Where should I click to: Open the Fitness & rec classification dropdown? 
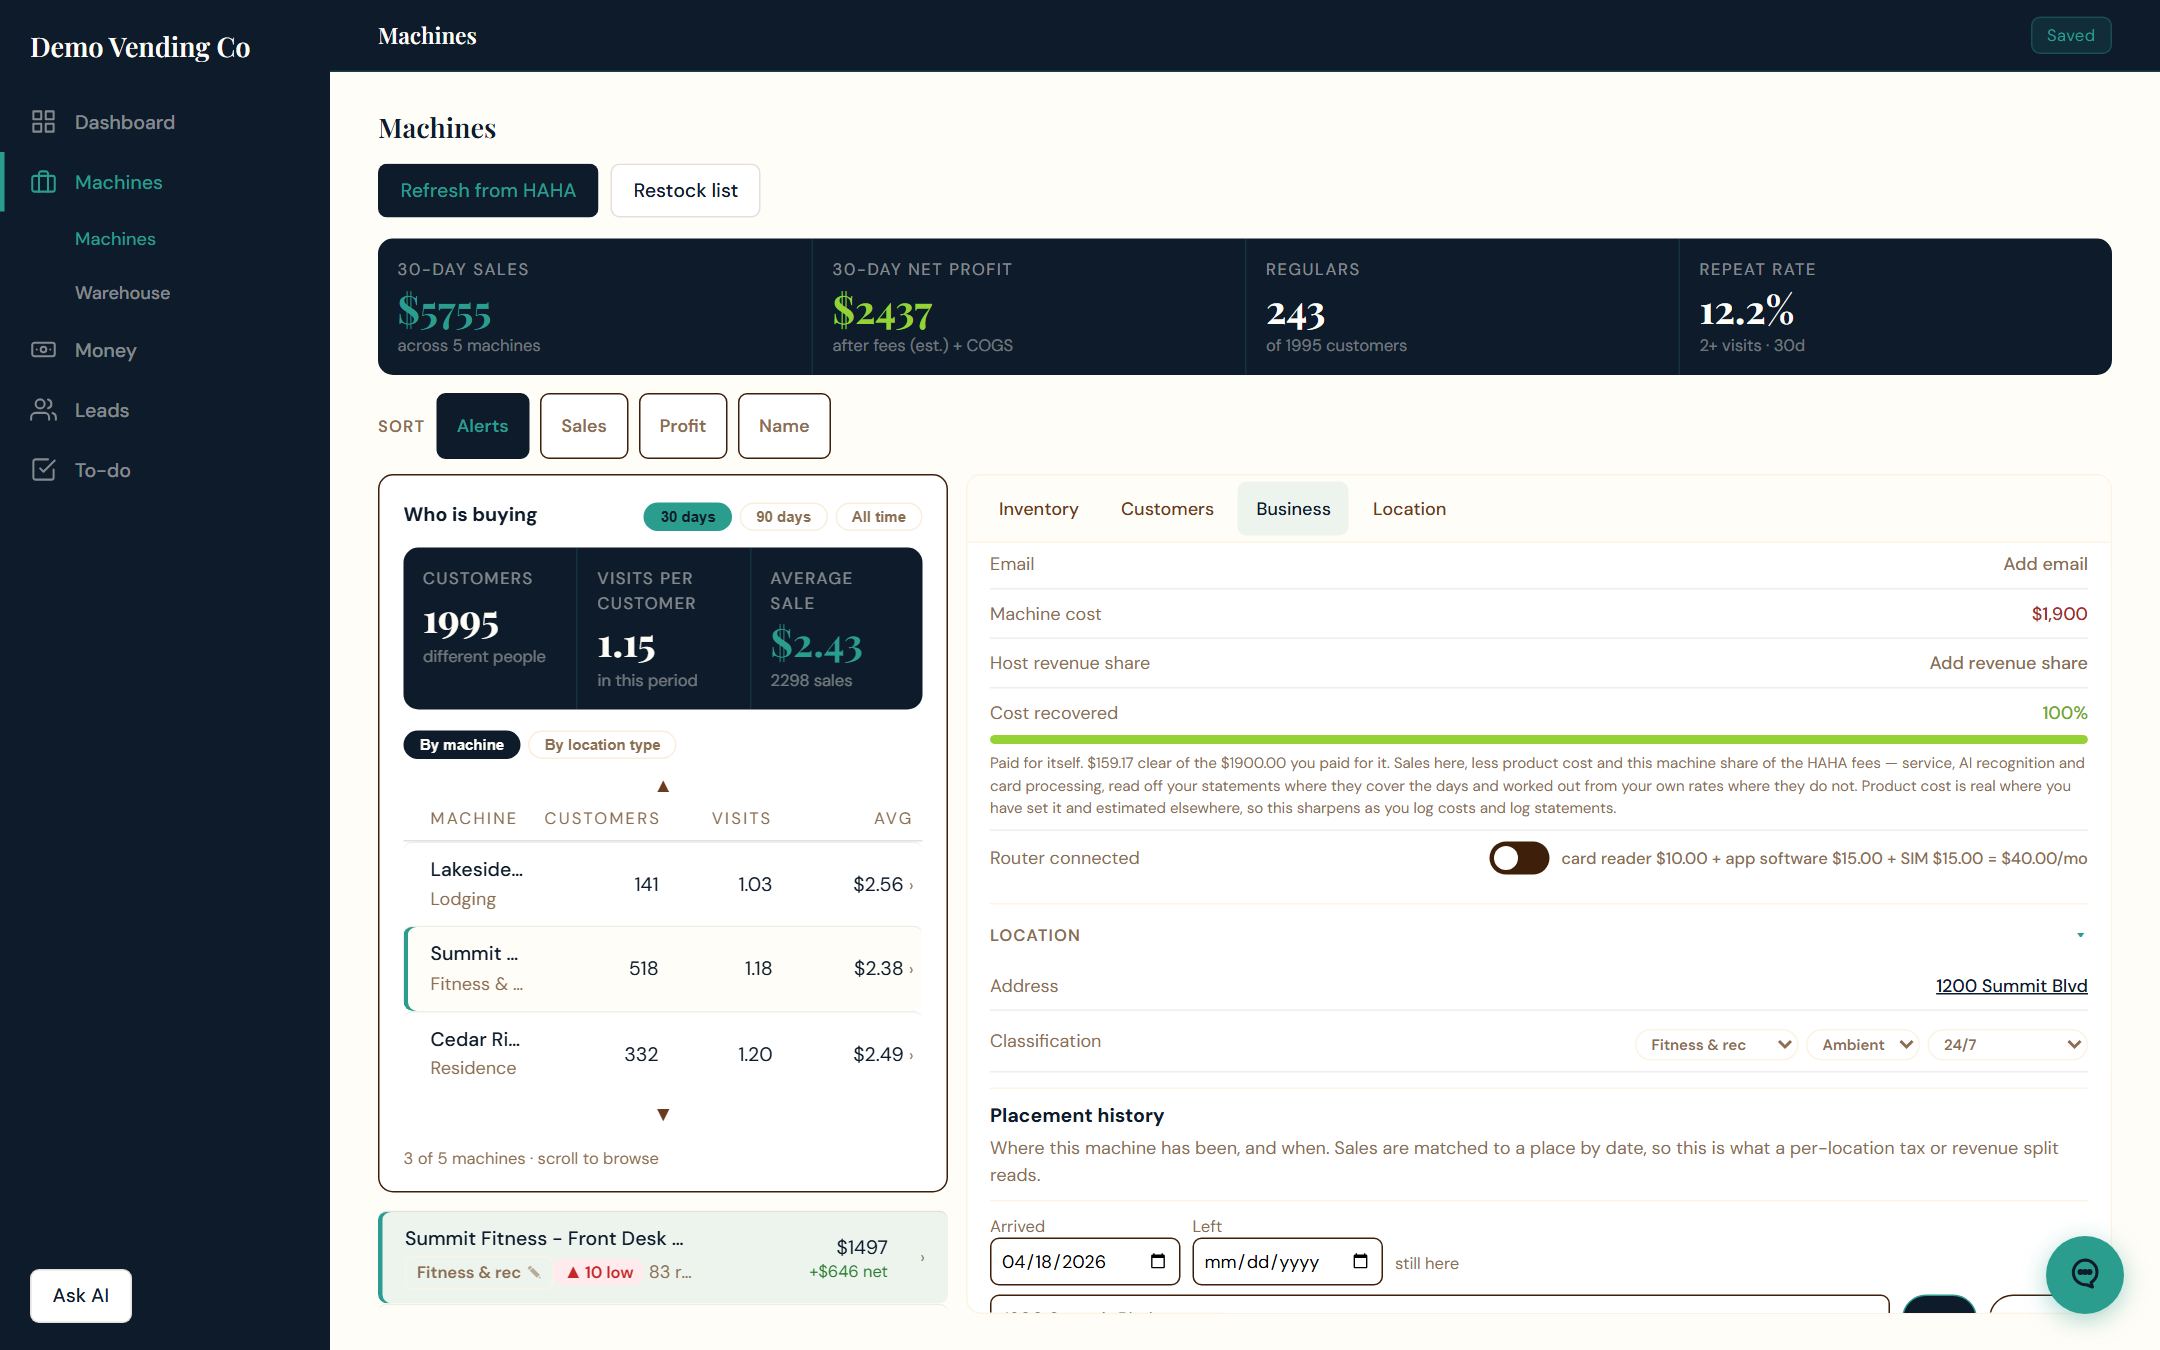coord(1716,1045)
